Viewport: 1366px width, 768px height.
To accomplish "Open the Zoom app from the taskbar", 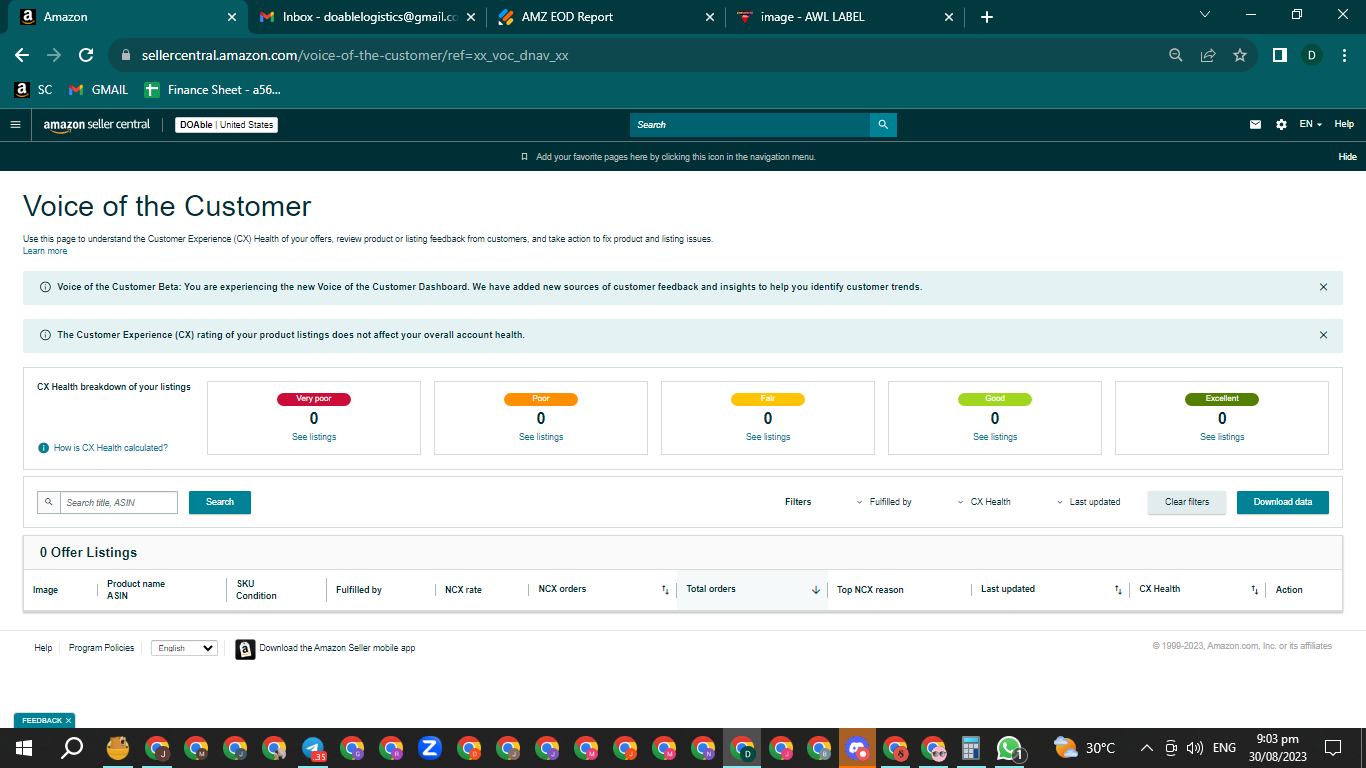I will (x=430, y=748).
